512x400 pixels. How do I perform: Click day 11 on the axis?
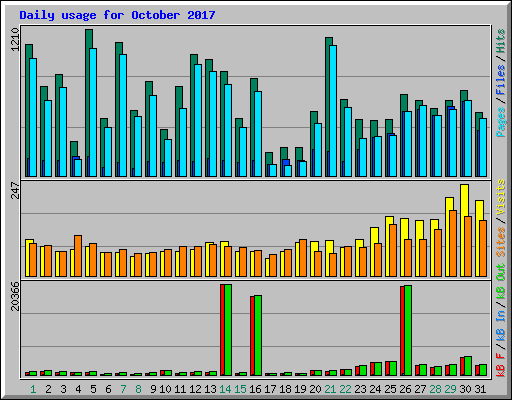point(180,389)
